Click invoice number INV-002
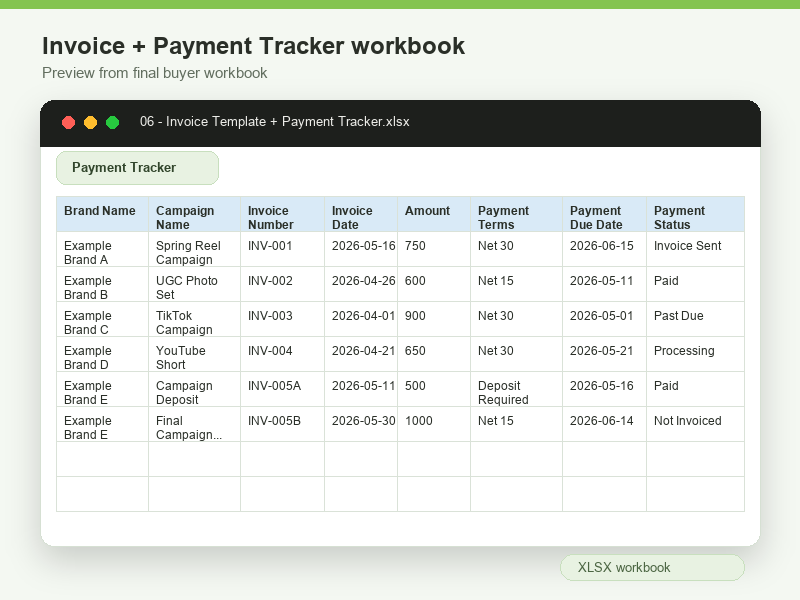The width and height of the screenshot is (800, 600). tap(282, 284)
